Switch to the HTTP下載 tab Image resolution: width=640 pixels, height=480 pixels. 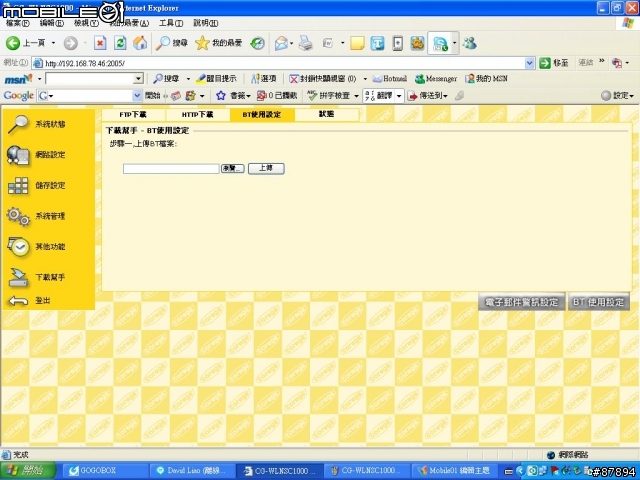click(x=198, y=115)
